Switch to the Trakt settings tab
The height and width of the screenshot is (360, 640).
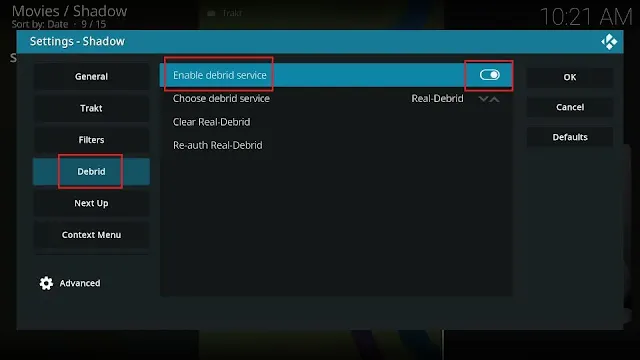[x=91, y=108]
